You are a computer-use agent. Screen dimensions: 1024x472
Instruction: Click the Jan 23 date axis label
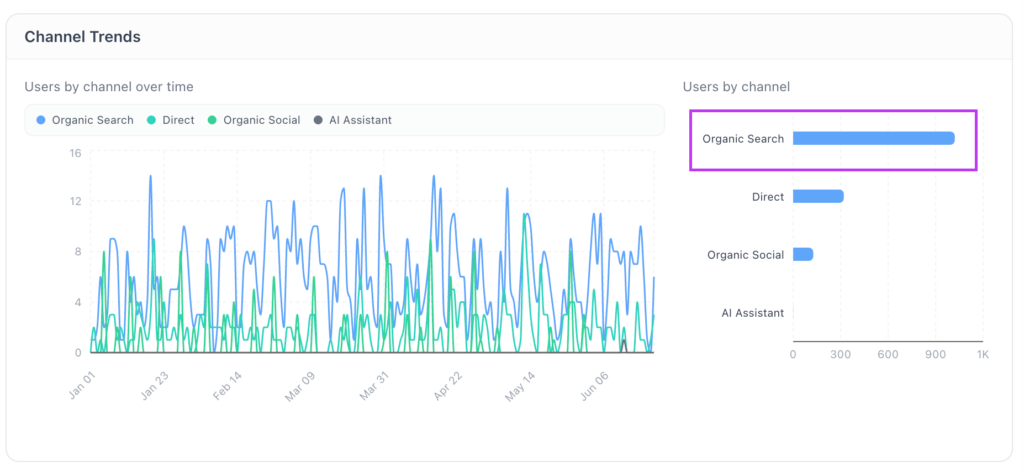click(155, 386)
